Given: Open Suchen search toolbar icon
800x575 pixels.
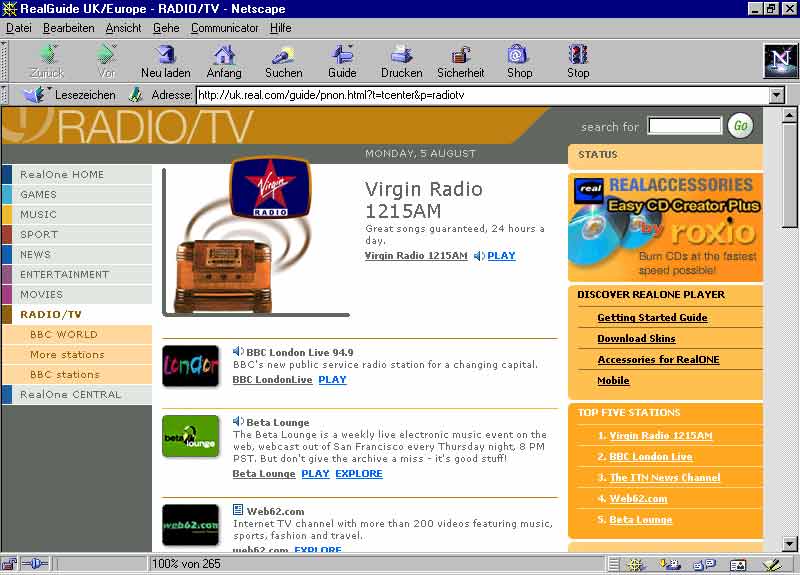Looking at the screenshot, I should (x=284, y=55).
